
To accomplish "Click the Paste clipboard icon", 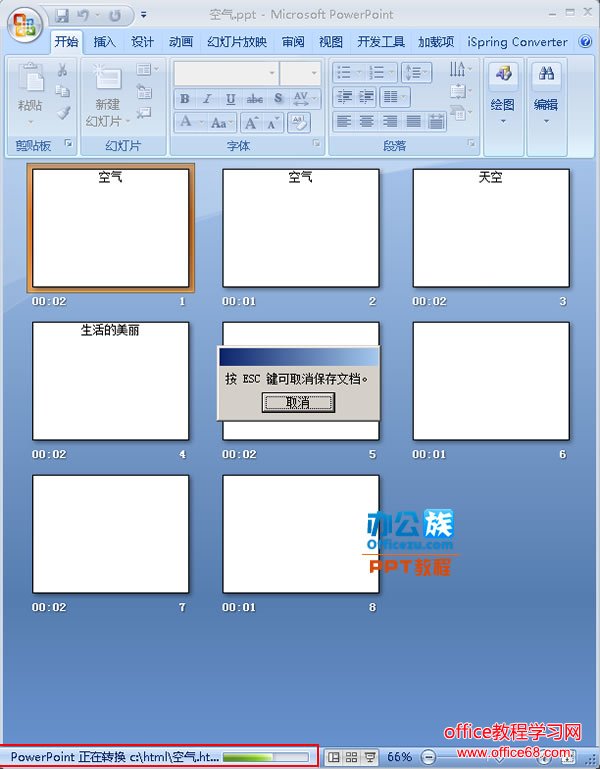I will 30,79.
